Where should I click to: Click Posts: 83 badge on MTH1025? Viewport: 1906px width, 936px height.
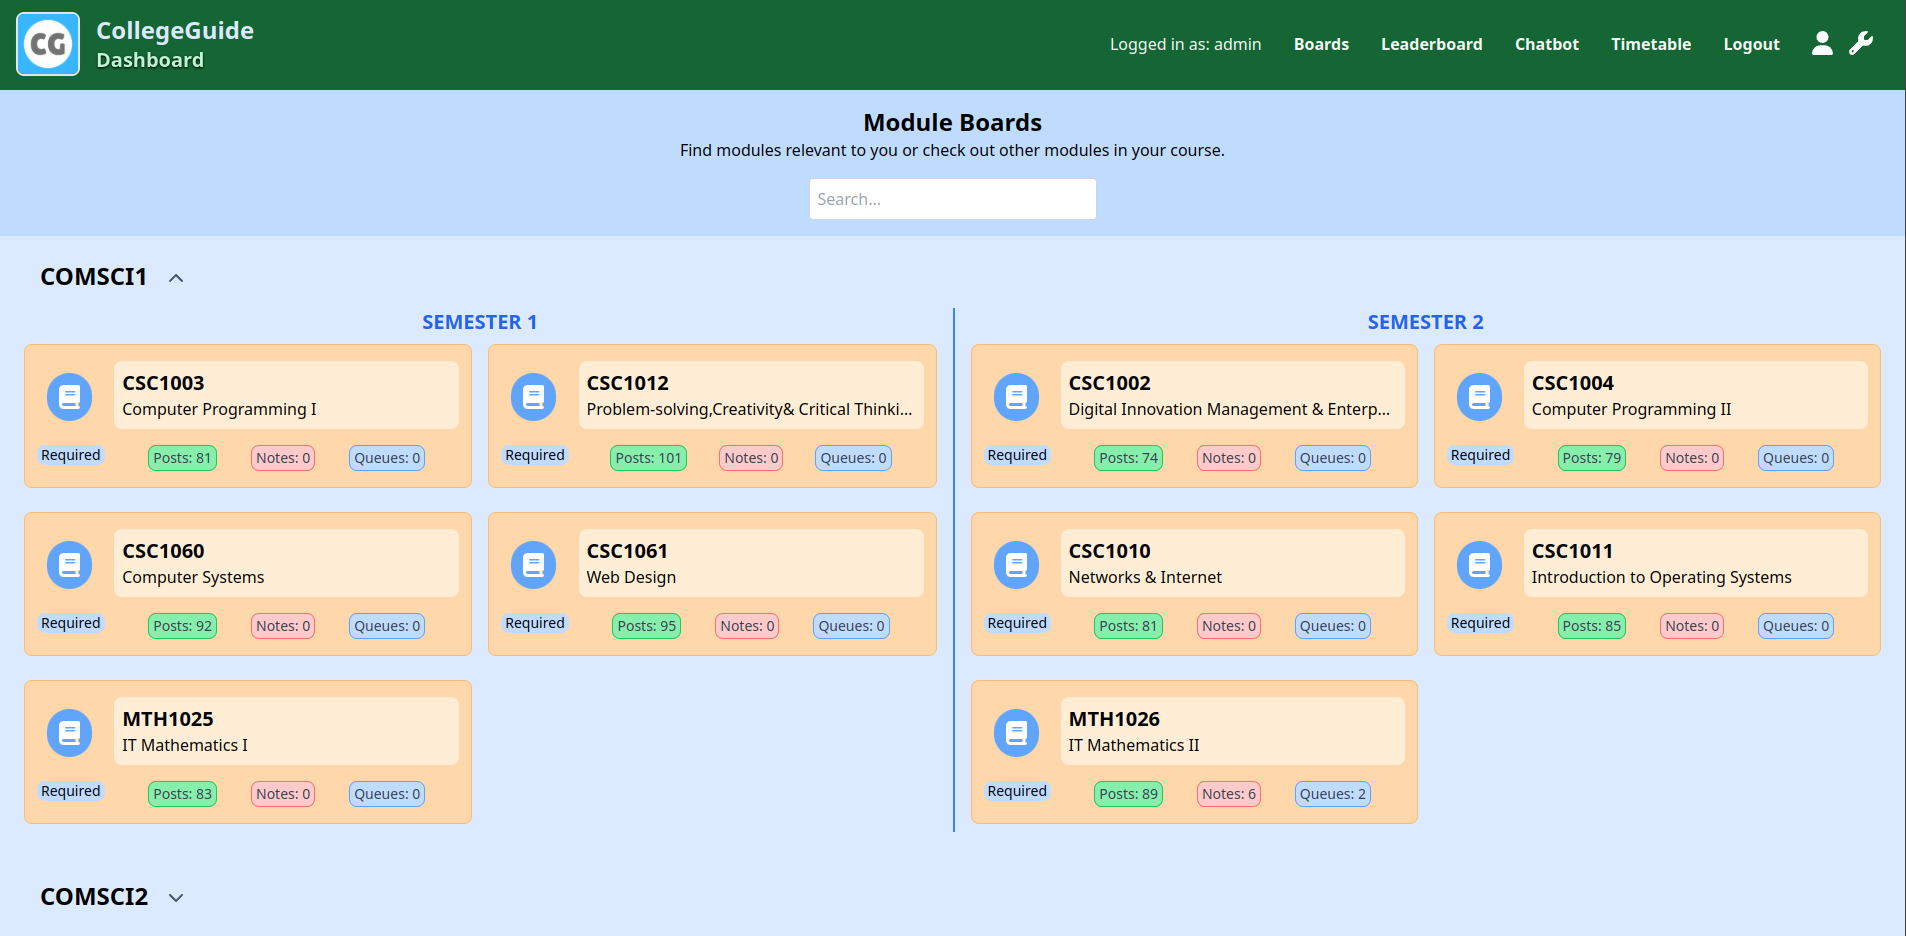point(182,794)
